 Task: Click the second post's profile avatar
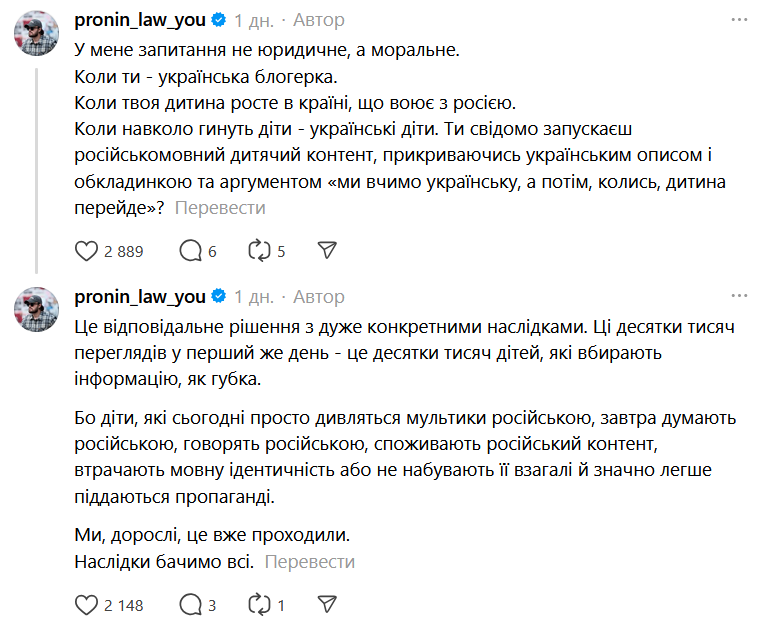coord(36,311)
